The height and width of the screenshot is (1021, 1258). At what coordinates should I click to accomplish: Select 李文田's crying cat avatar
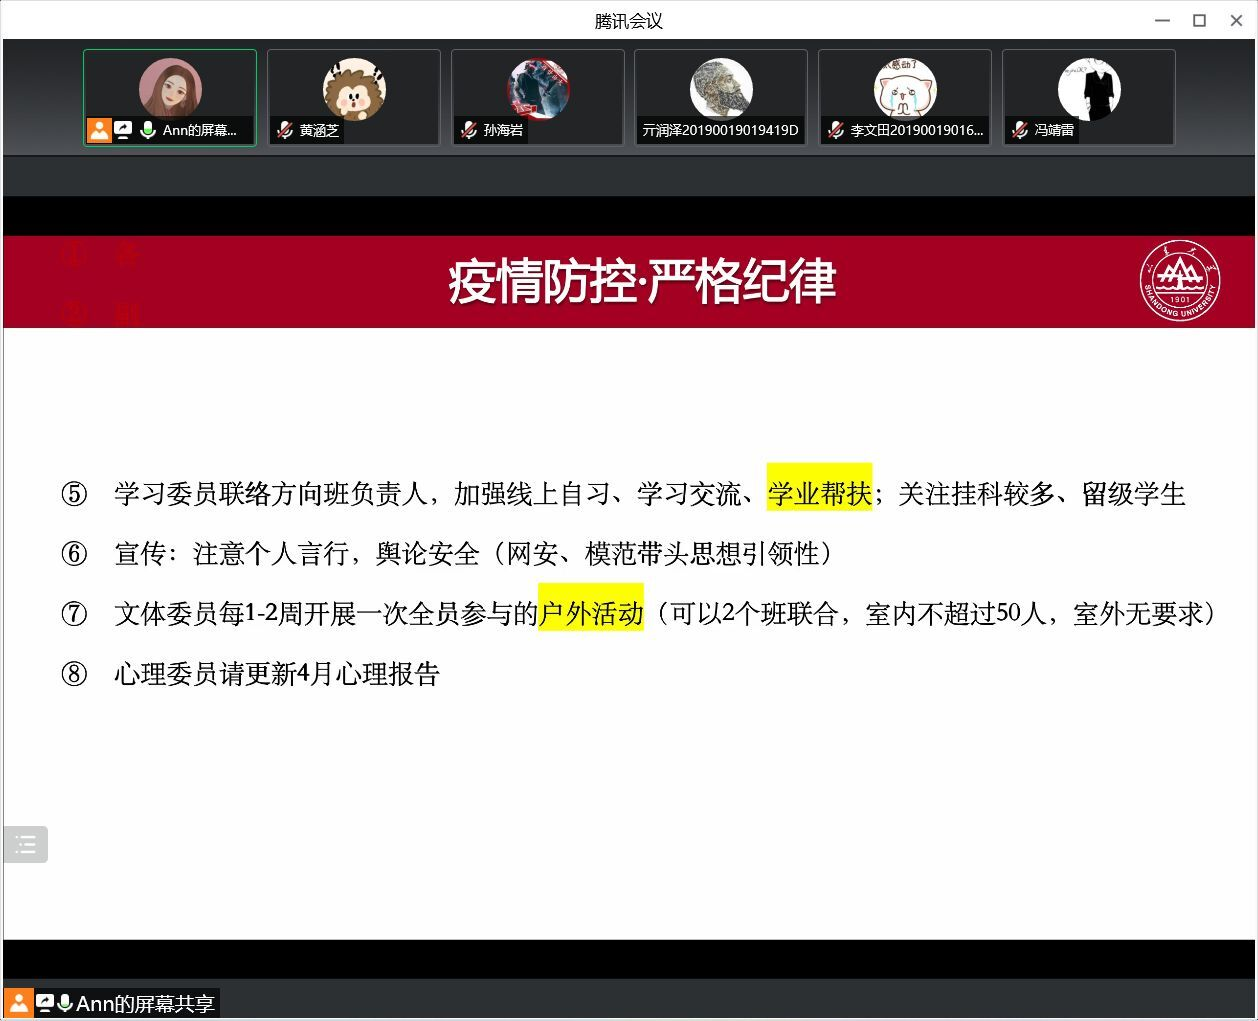point(905,88)
